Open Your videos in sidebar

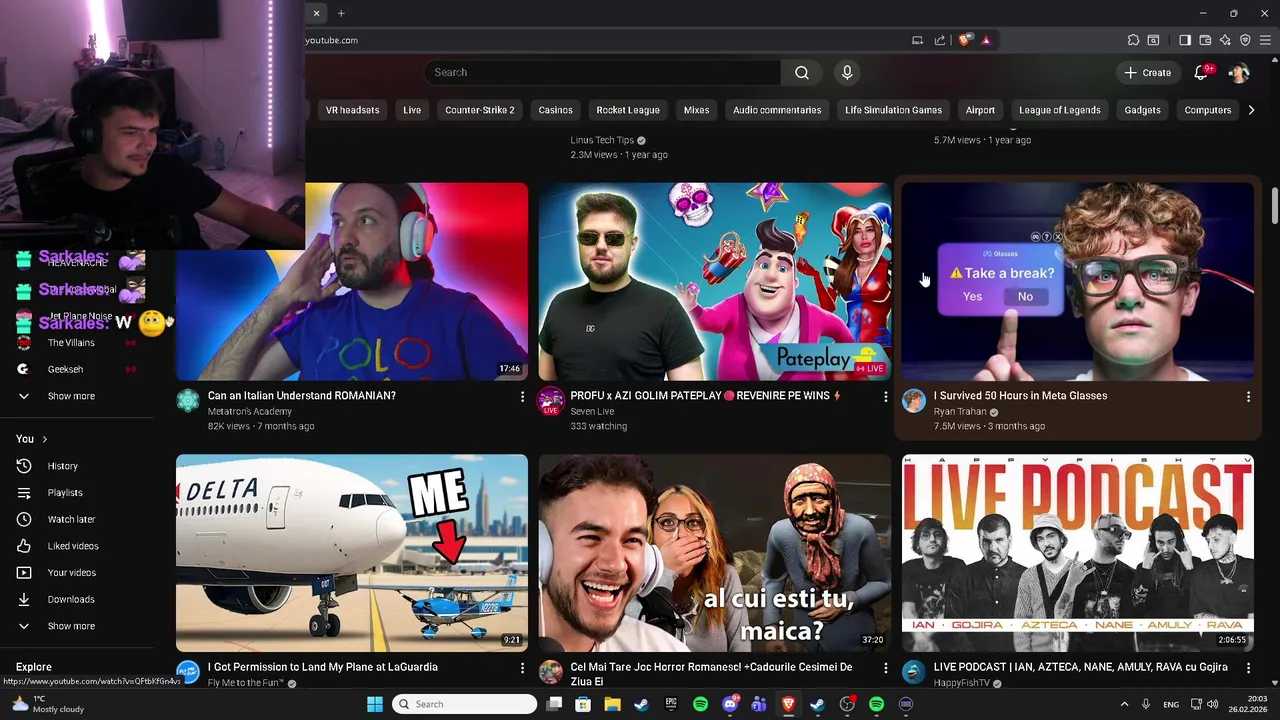pyautogui.click(x=72, y=573)
